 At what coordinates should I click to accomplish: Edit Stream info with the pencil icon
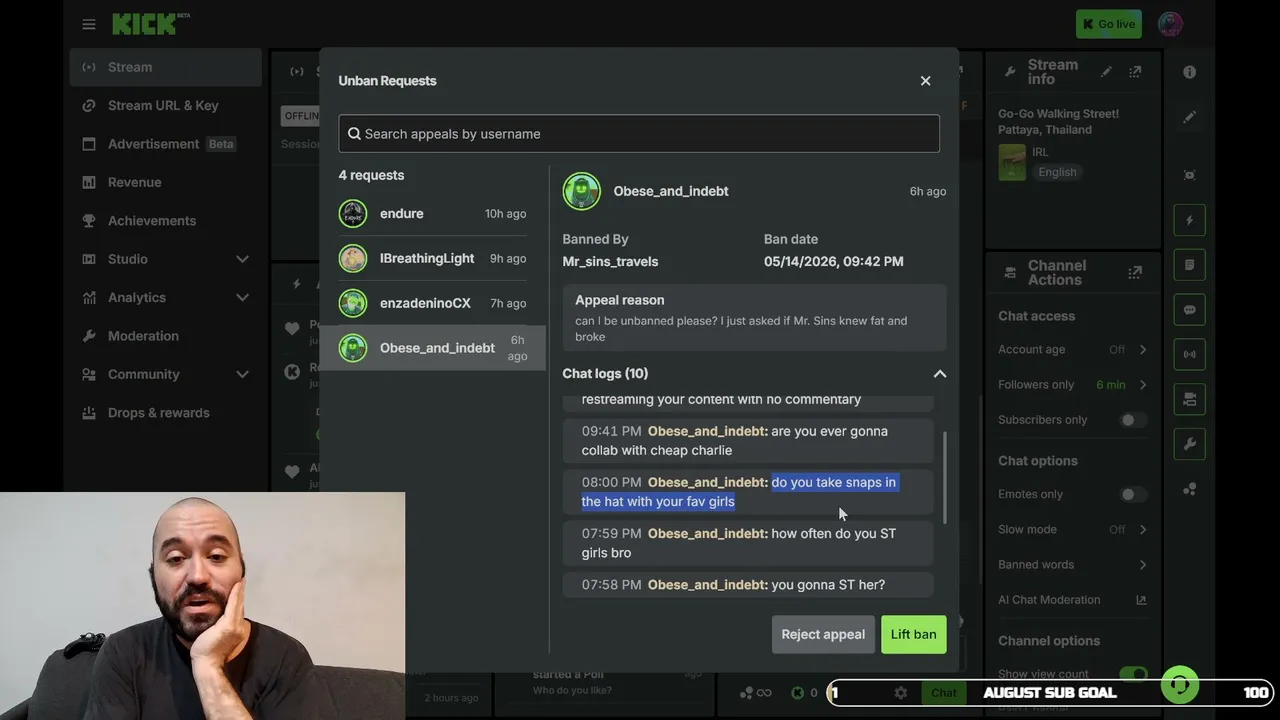(x=1106, y=72)
